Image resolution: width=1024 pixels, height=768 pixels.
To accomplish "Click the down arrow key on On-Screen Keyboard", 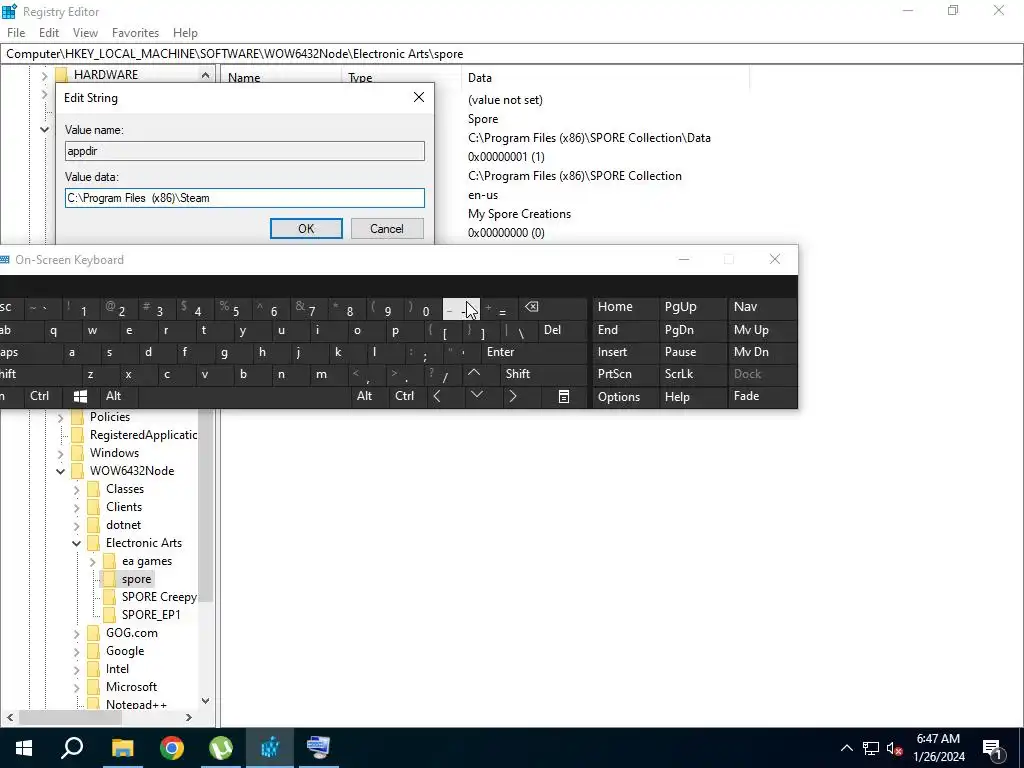I will (x=477, y=395).
